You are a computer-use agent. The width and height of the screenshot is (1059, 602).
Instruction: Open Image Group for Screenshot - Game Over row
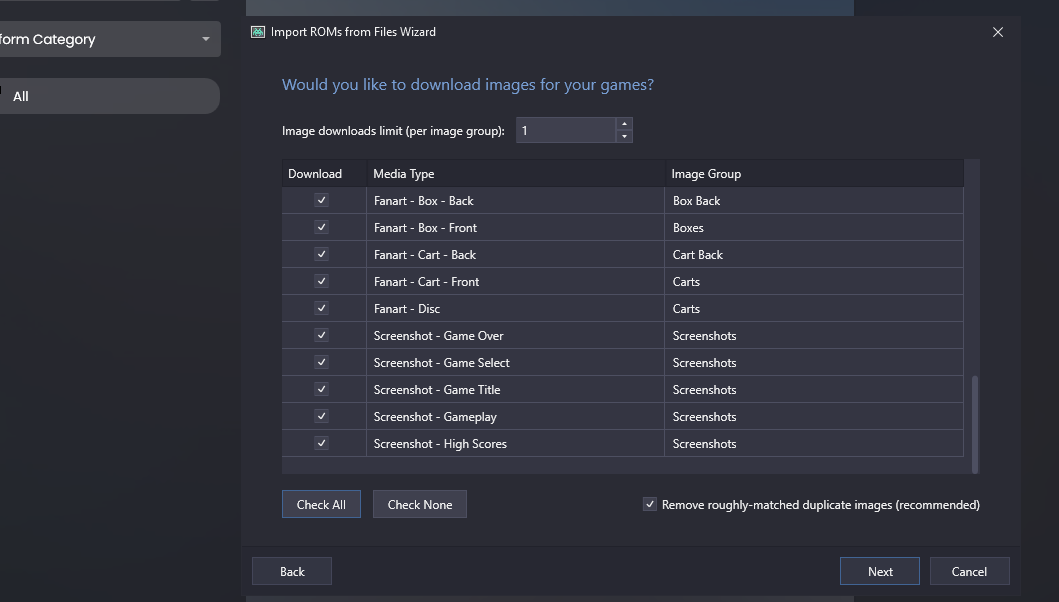(x=815, y=336)
